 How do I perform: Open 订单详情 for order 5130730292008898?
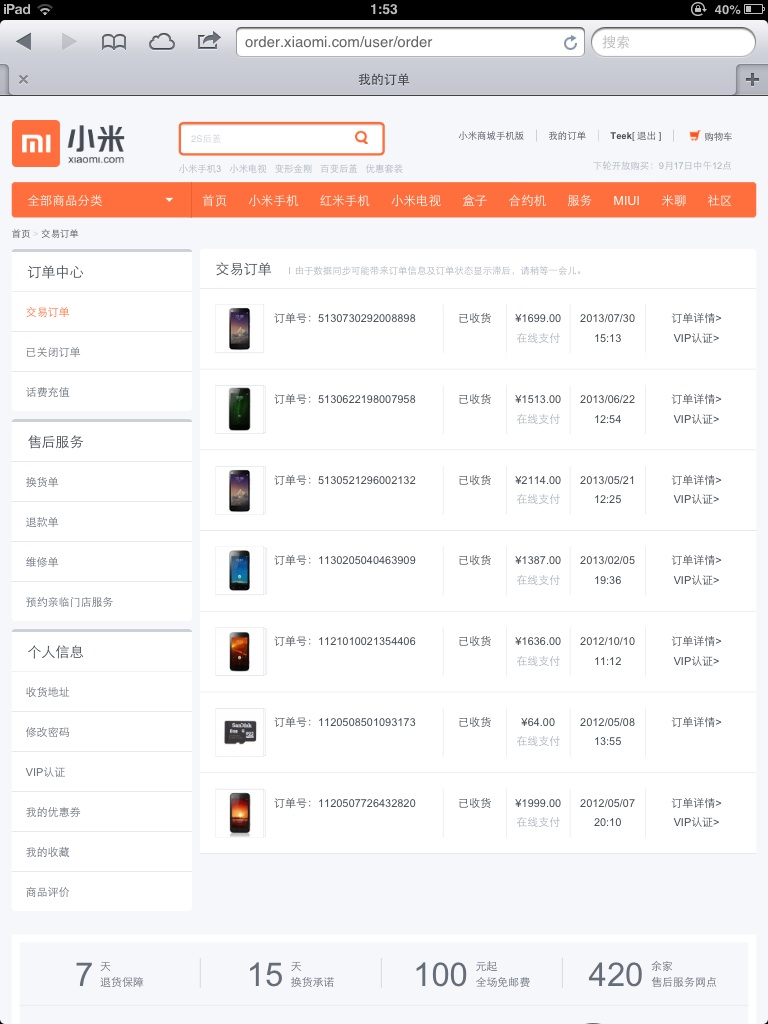tap(696, 318)
